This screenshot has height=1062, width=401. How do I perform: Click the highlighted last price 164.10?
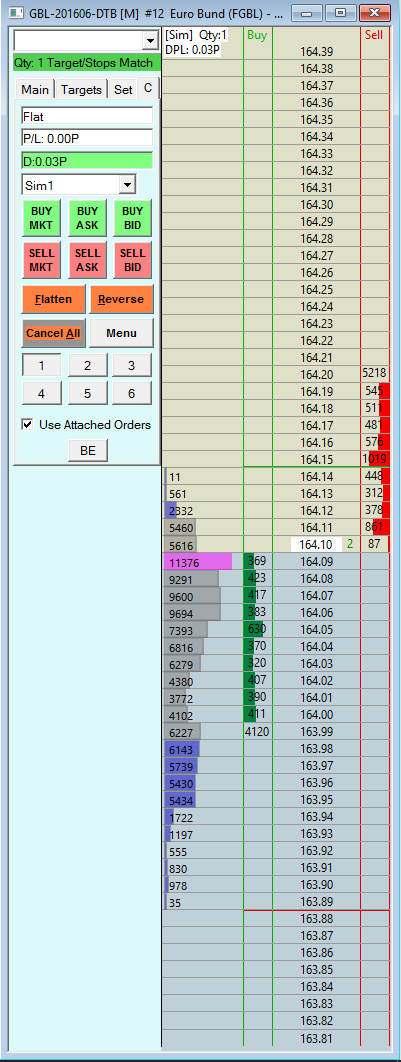316,544
